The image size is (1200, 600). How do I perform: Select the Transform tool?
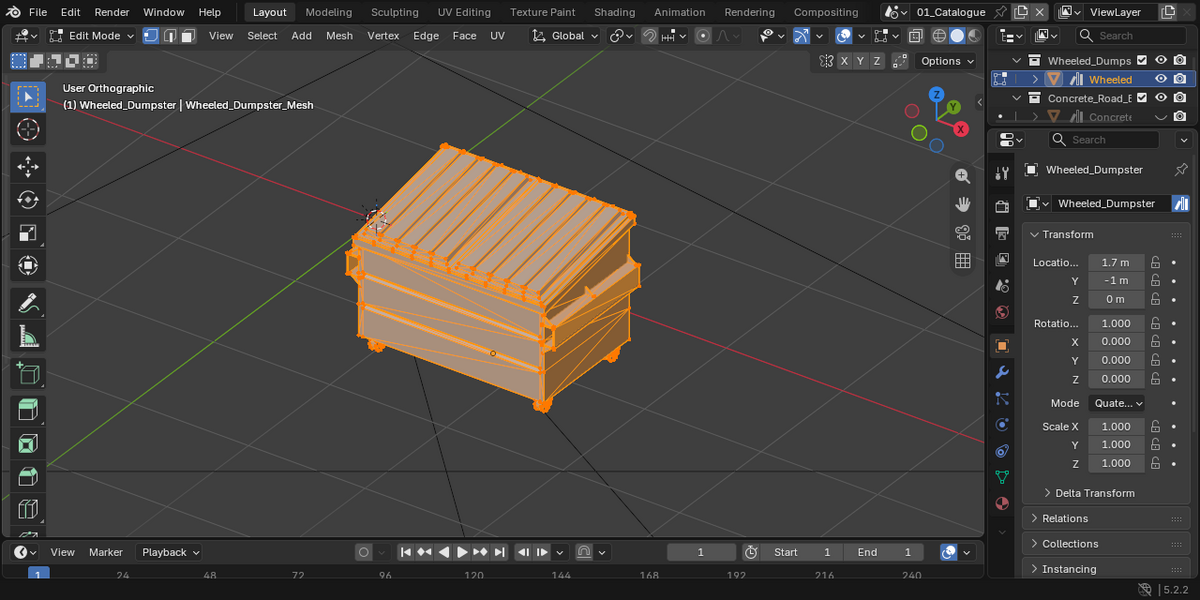[28, 266]
